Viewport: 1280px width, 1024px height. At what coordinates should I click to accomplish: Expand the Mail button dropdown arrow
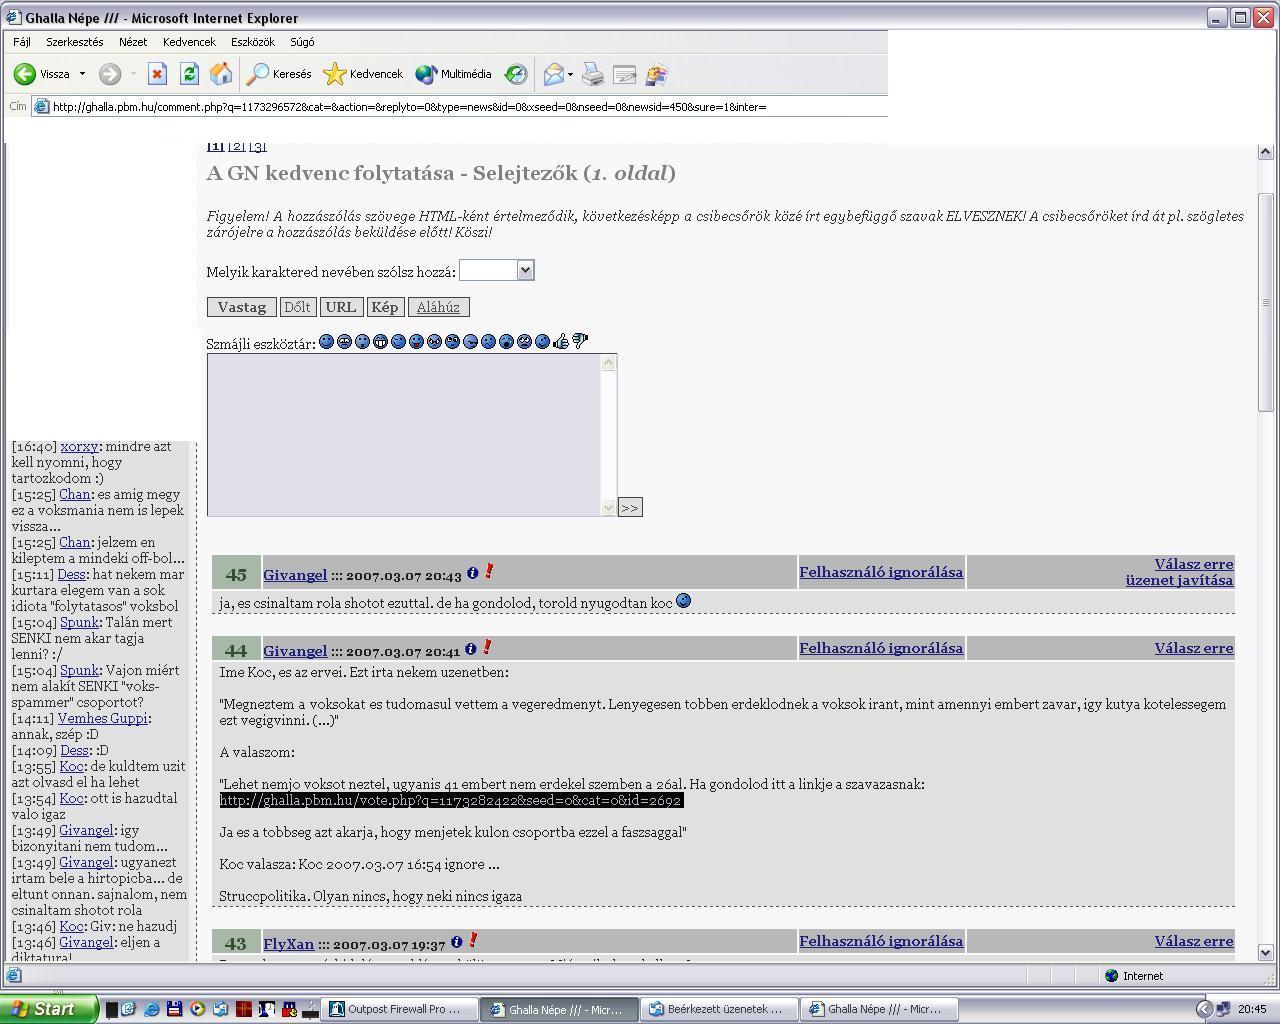coord(570,74)
